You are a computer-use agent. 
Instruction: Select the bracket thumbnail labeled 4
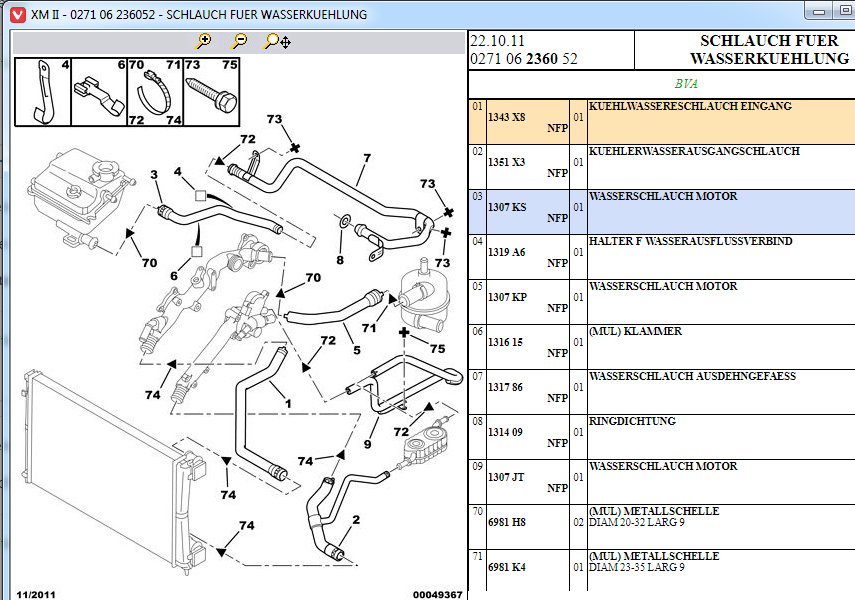[43, 92]
